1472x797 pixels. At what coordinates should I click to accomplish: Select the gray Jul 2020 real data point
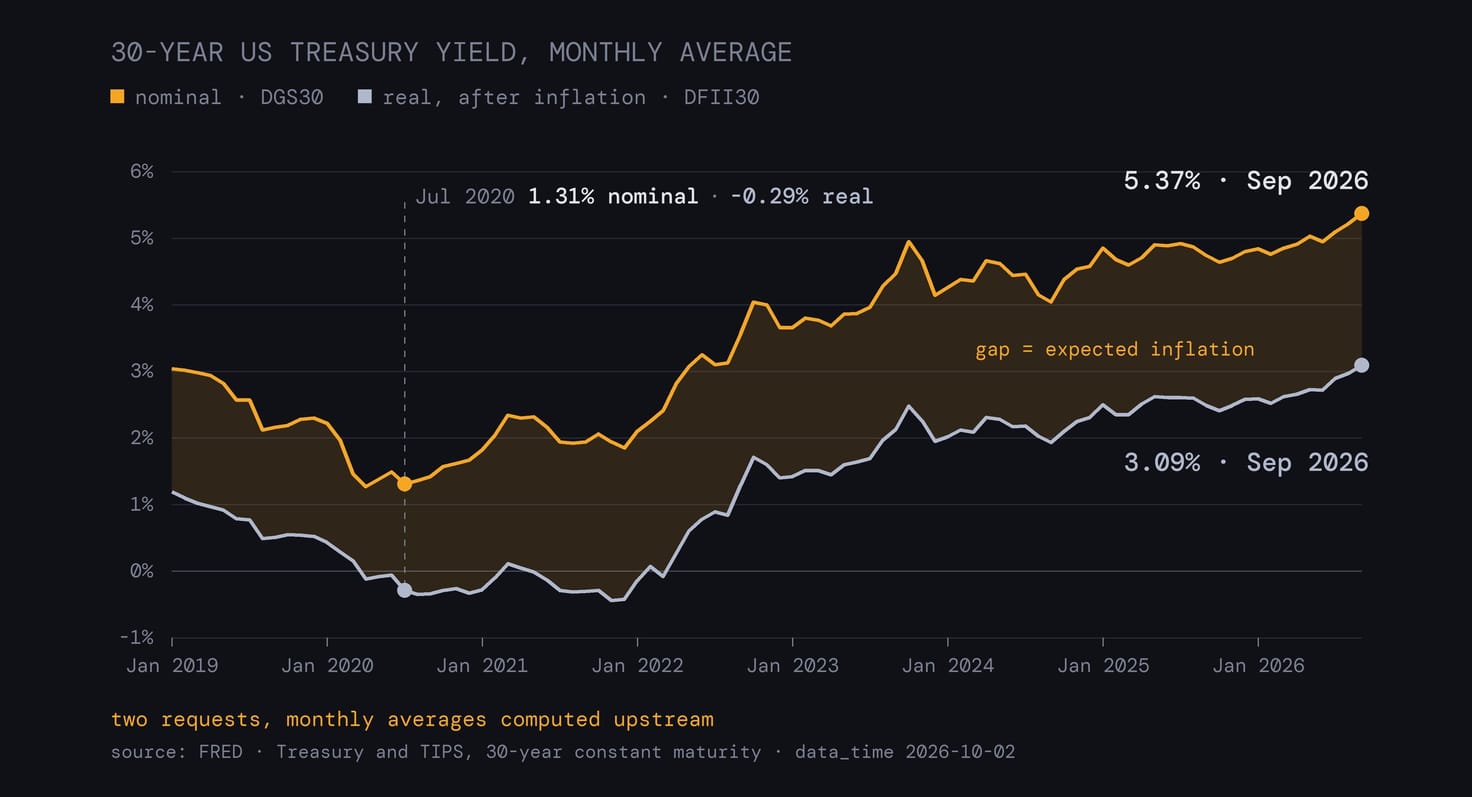pyautogui.click(x=404, y=590)
